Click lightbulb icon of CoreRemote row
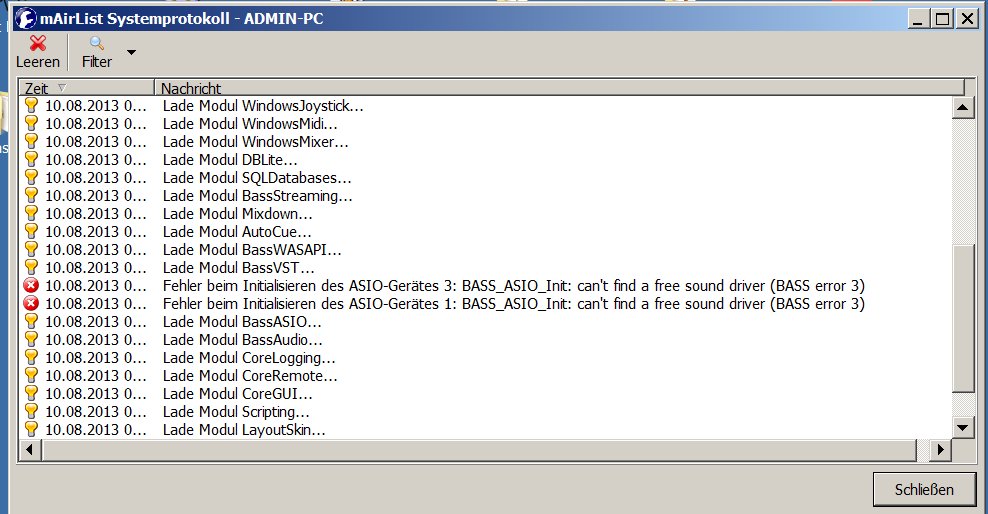 coord(31,375)
